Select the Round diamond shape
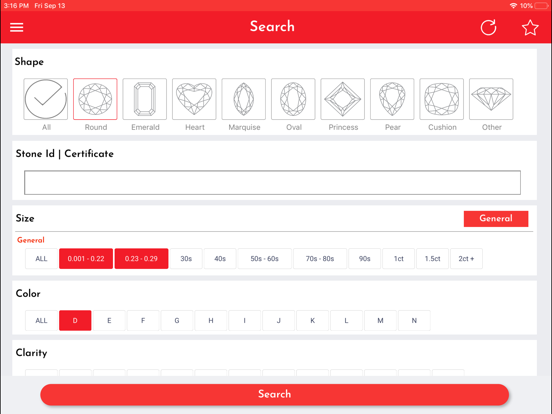Viewport: 552px width, 414px height. pos(95,99)
